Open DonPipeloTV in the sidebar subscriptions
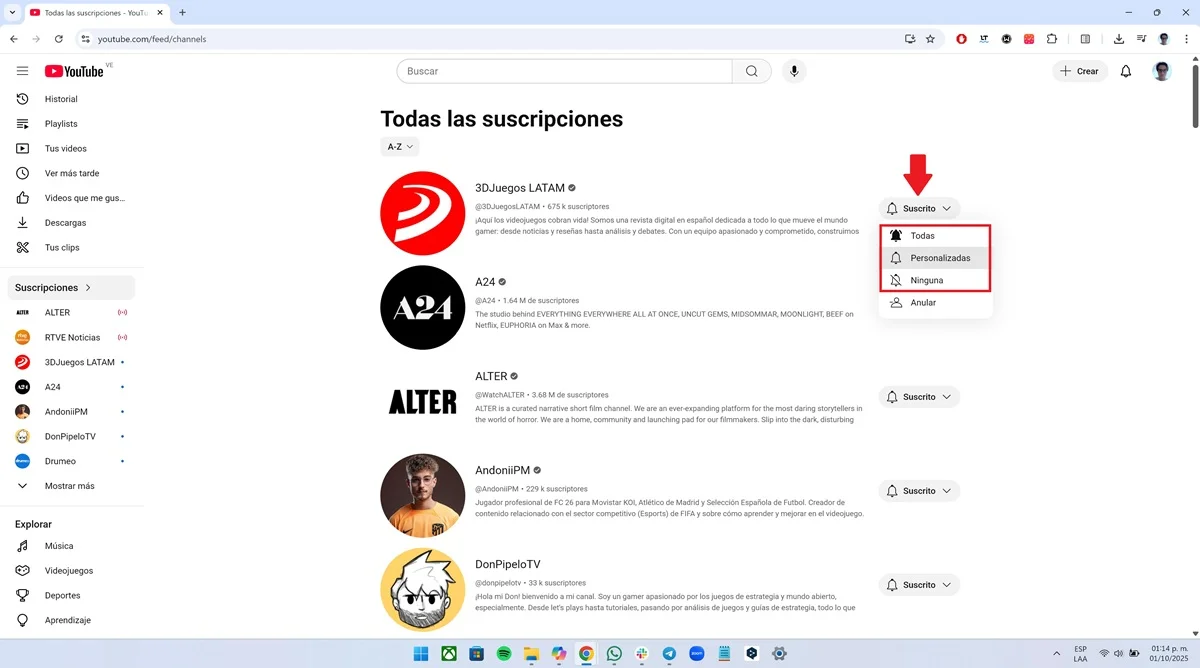 point(71,436)
